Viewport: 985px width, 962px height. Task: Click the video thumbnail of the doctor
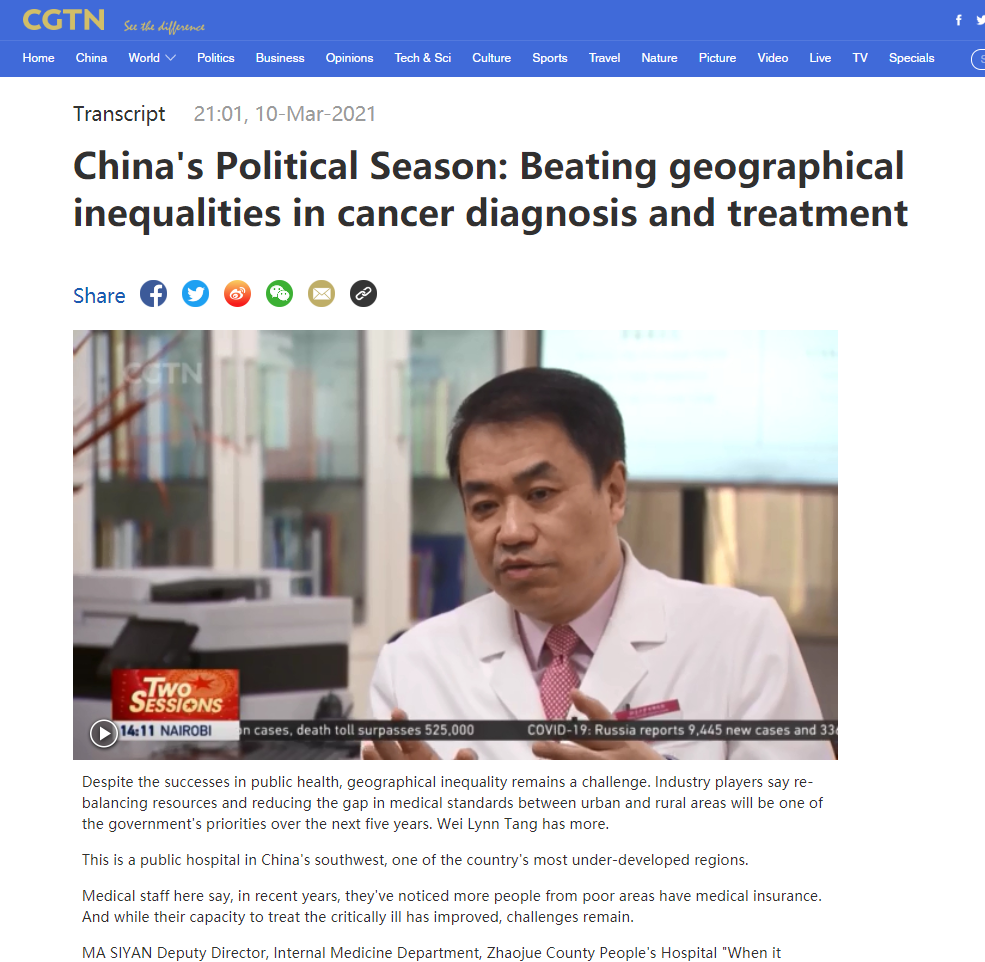(455, 544)
